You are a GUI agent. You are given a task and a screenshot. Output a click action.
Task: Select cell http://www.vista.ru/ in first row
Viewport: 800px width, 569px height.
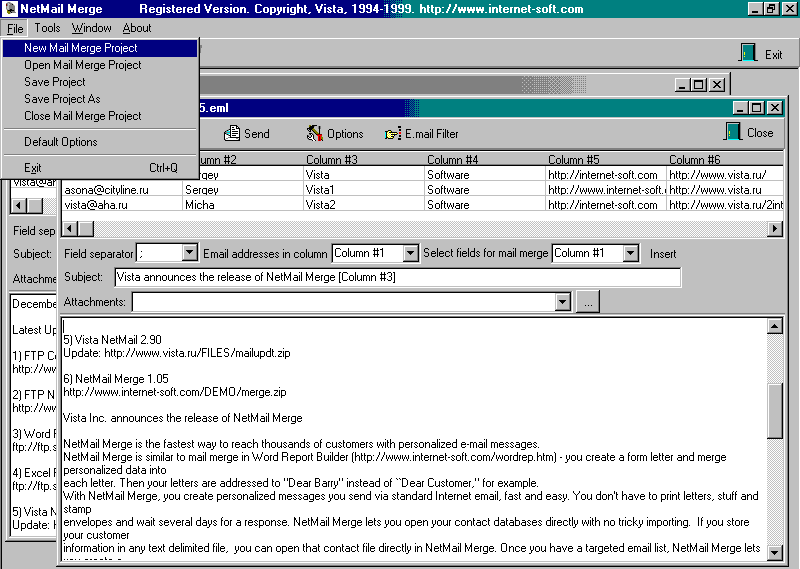tap(725, 175)
